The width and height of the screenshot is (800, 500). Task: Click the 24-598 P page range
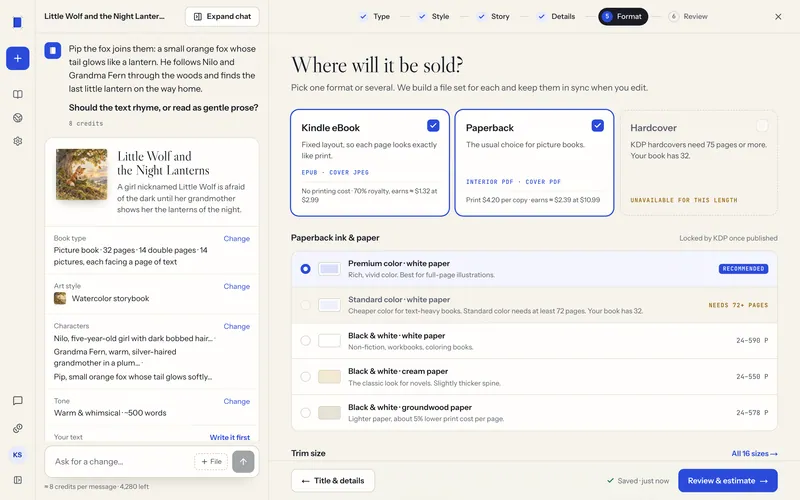coord(752,341)
